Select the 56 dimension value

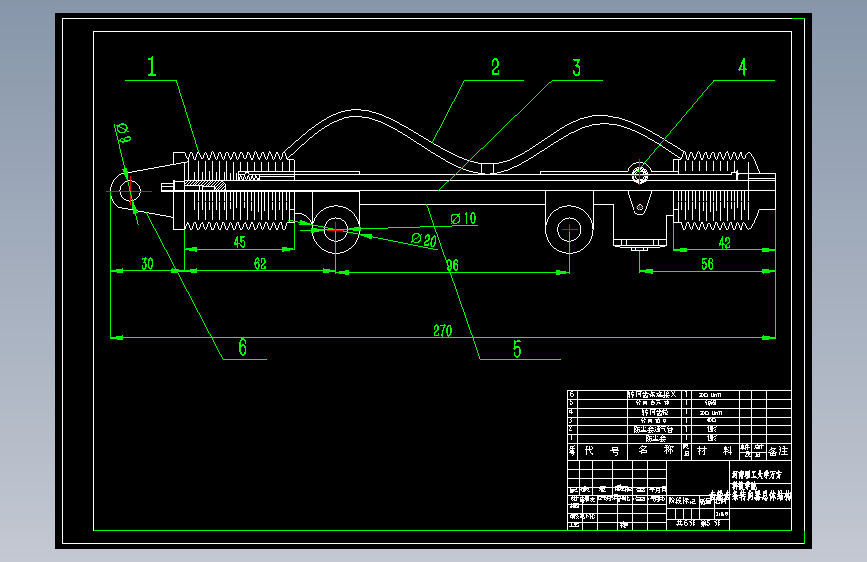point(707,264)
